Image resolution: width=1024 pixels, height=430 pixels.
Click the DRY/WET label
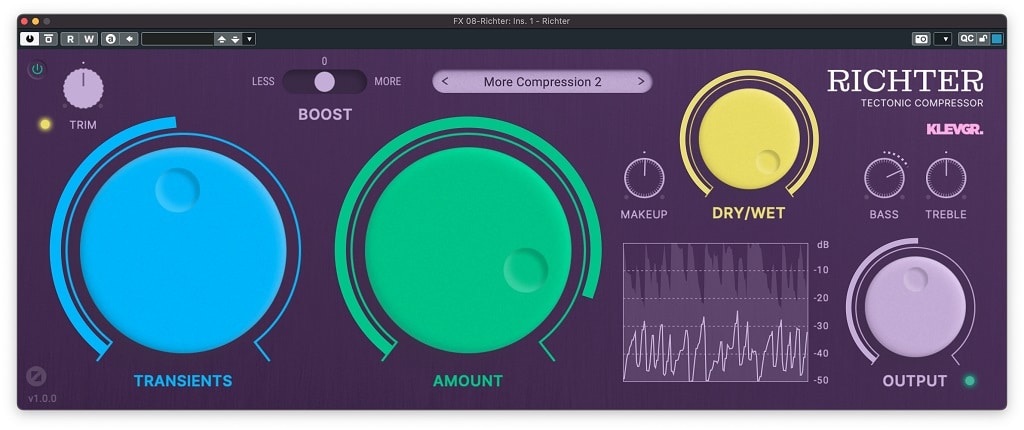point(749,214)
